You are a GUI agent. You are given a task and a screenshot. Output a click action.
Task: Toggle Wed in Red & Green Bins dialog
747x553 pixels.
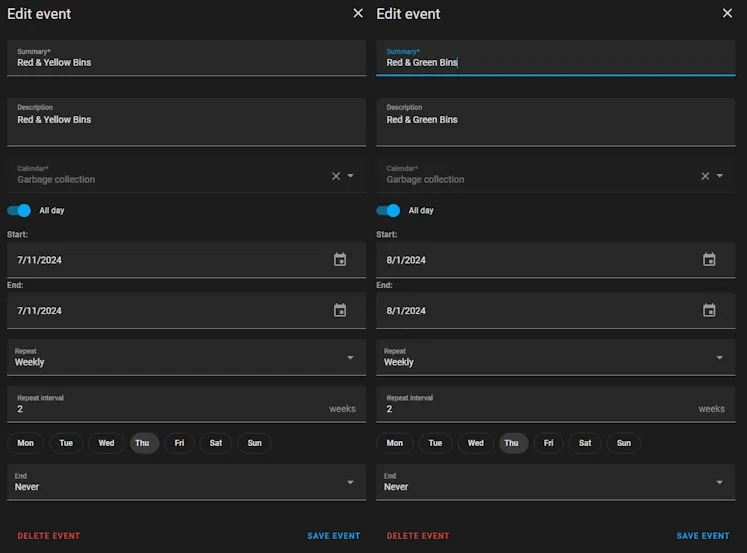[475, 443]
